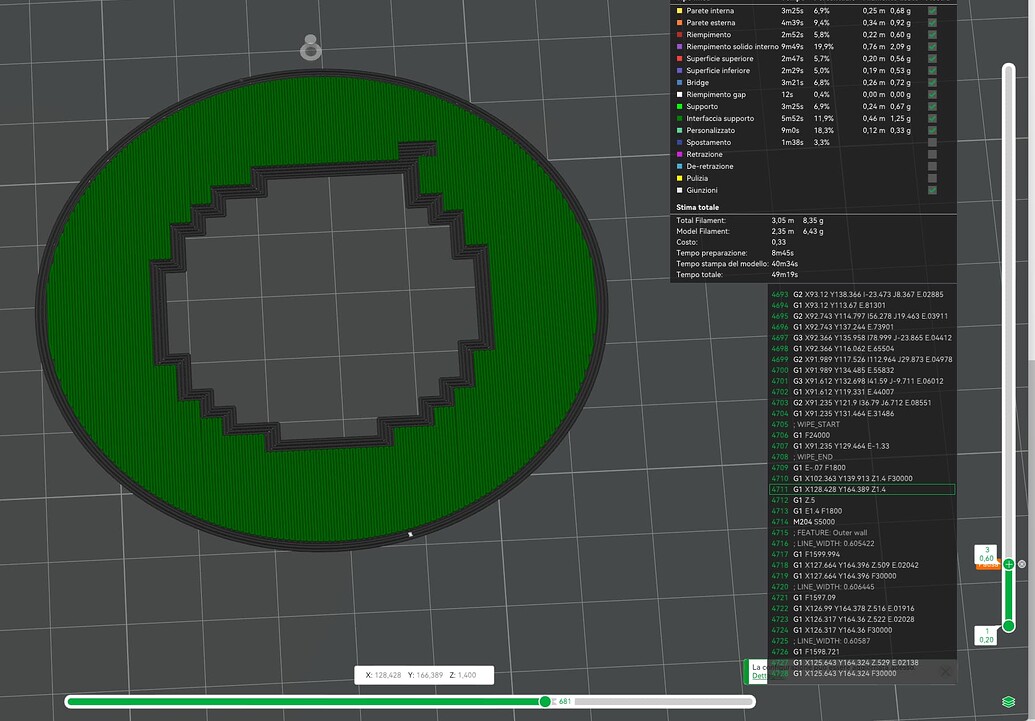This screenshot has height=721, width=1035.
Task: Toggle Parete interna visibility checkbox
Action: pos(932,11)
